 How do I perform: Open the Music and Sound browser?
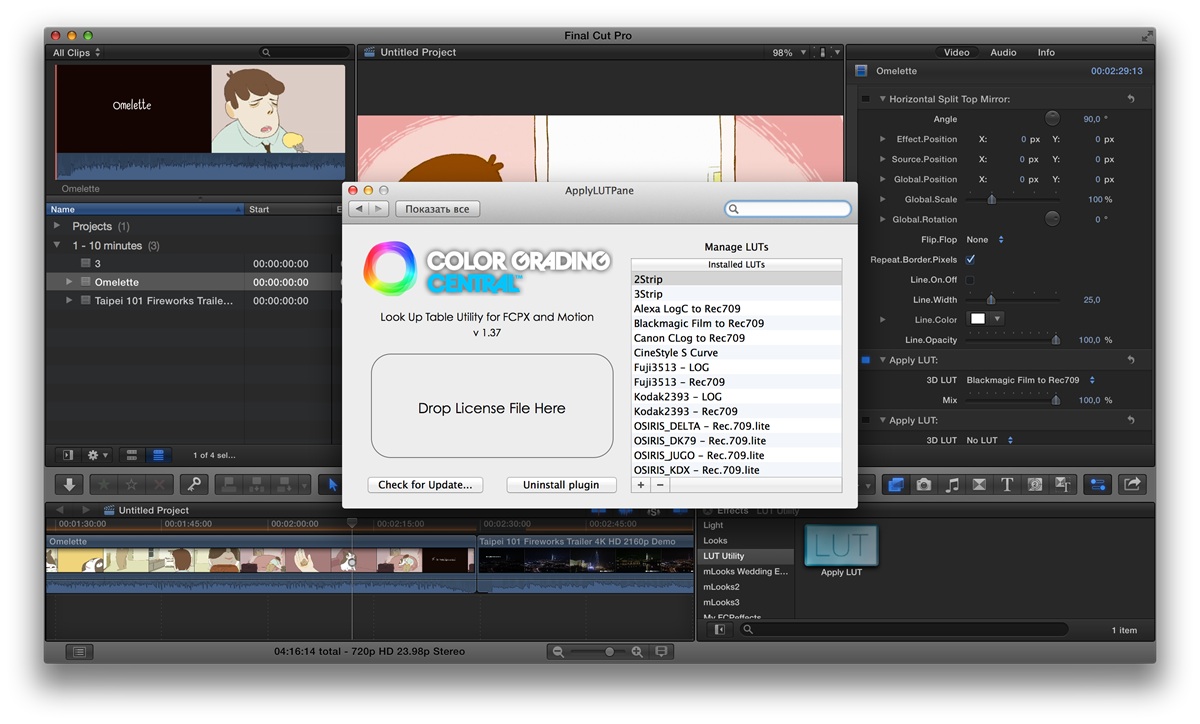[952, 484]
